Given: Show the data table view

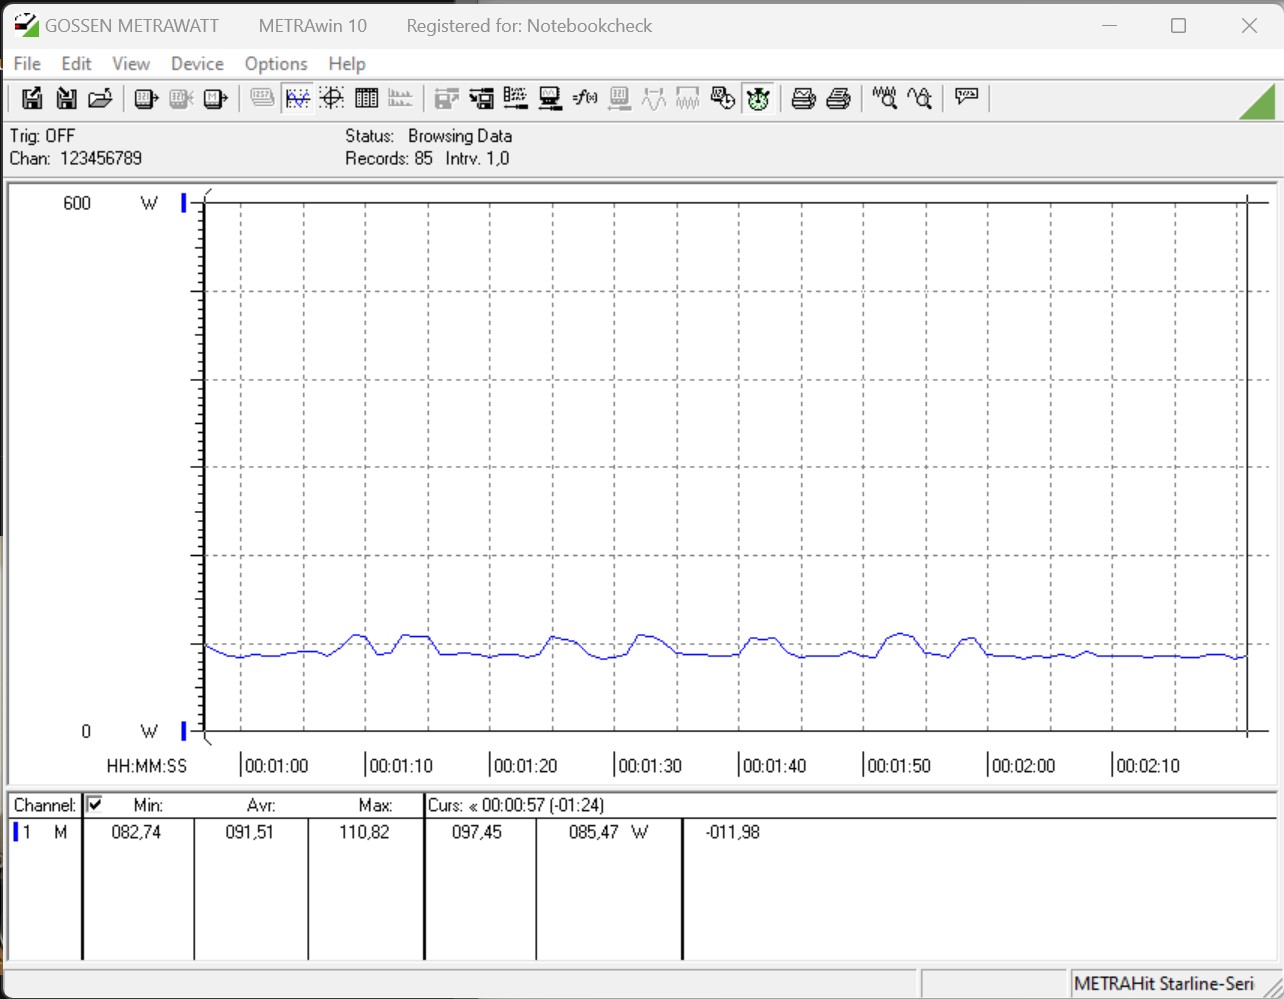Looking at the screenshot, I should click(x=366, y=98).
